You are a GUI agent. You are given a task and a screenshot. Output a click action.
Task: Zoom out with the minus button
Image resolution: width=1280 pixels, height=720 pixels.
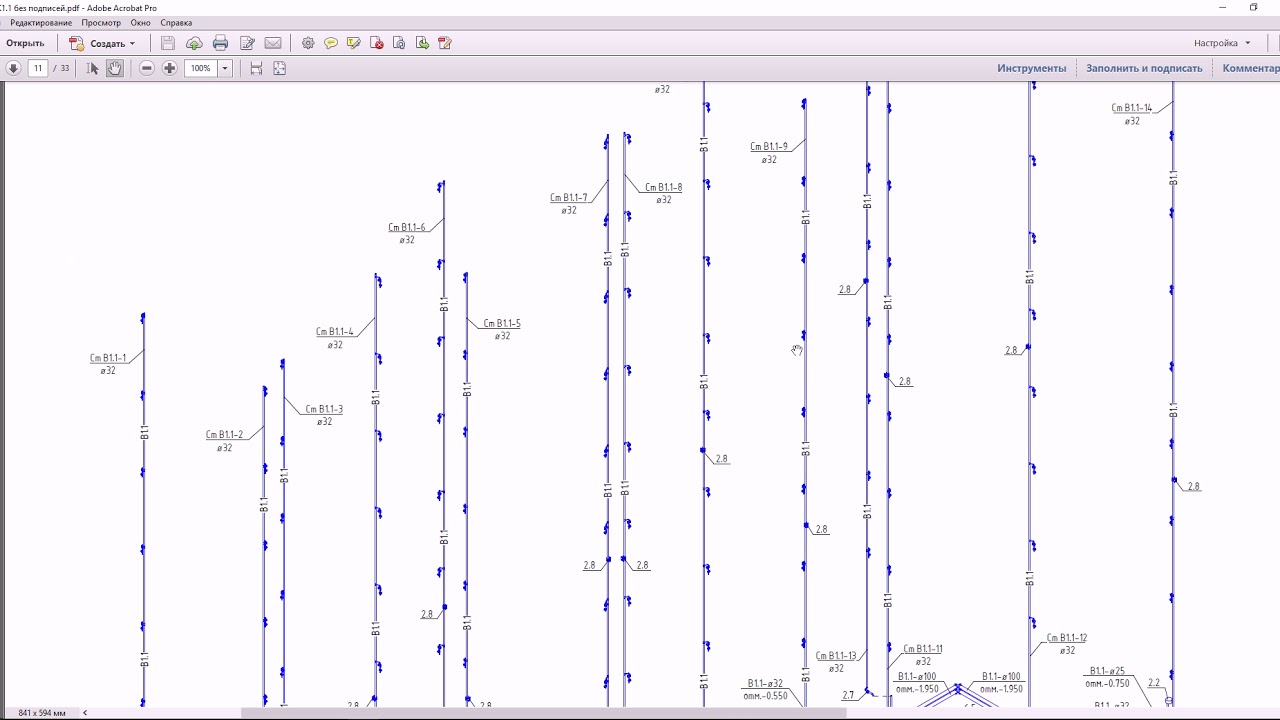[146, 68]
